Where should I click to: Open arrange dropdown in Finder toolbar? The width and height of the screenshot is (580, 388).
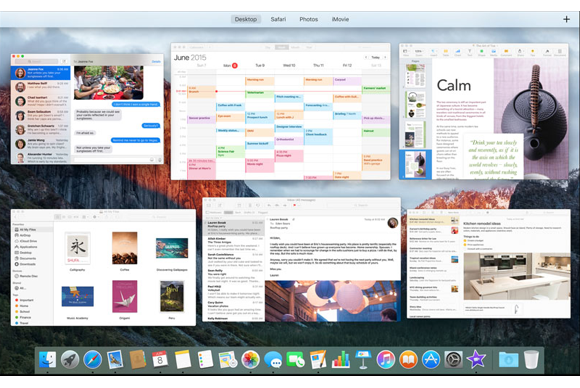point(85,217)
